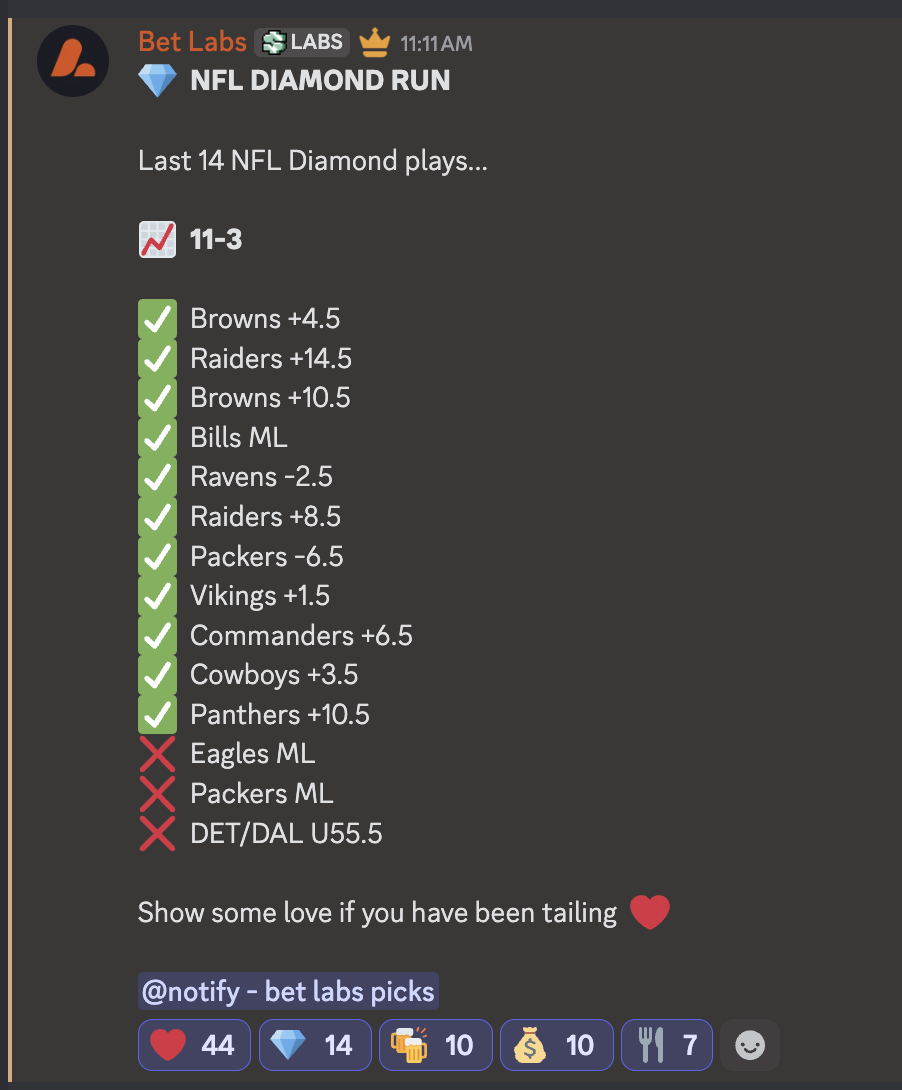The width and height of the screenshot is (902, 1090).
Task: Toggle the diamond reaction with 14
Action: [x=315, y=1045]
